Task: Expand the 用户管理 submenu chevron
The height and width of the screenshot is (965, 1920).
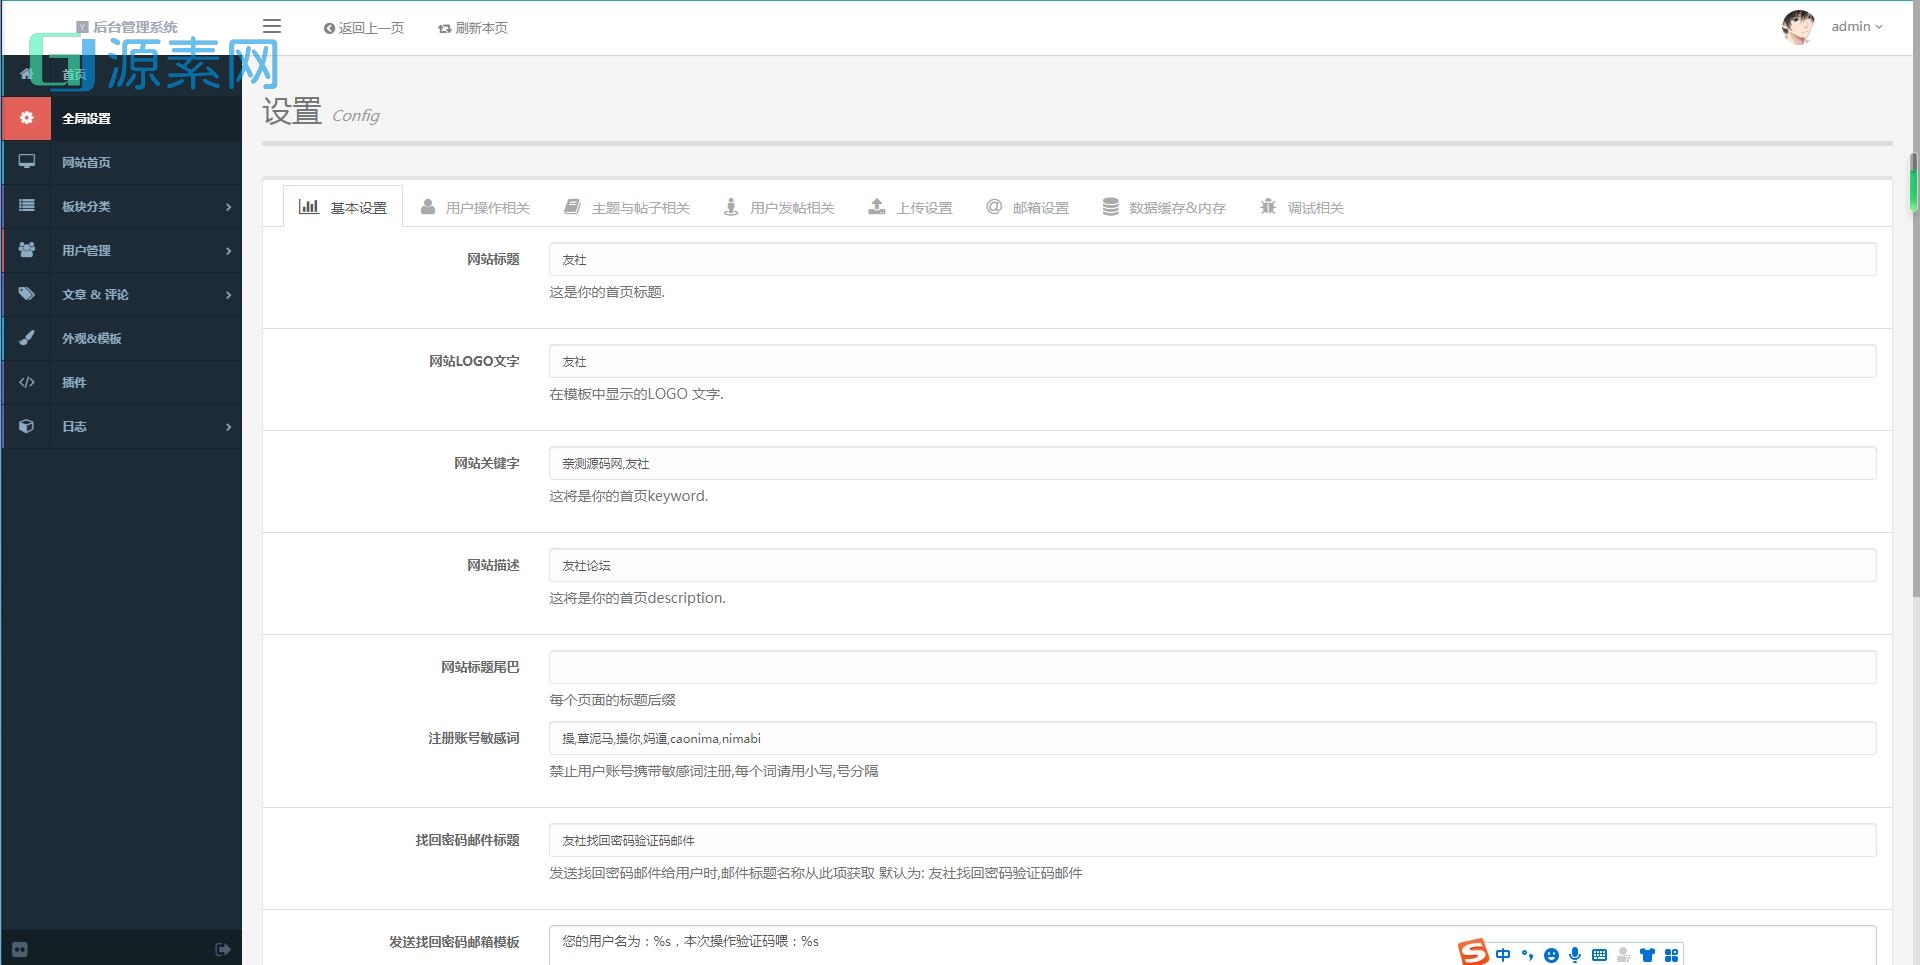Action: tap(229, 250)
